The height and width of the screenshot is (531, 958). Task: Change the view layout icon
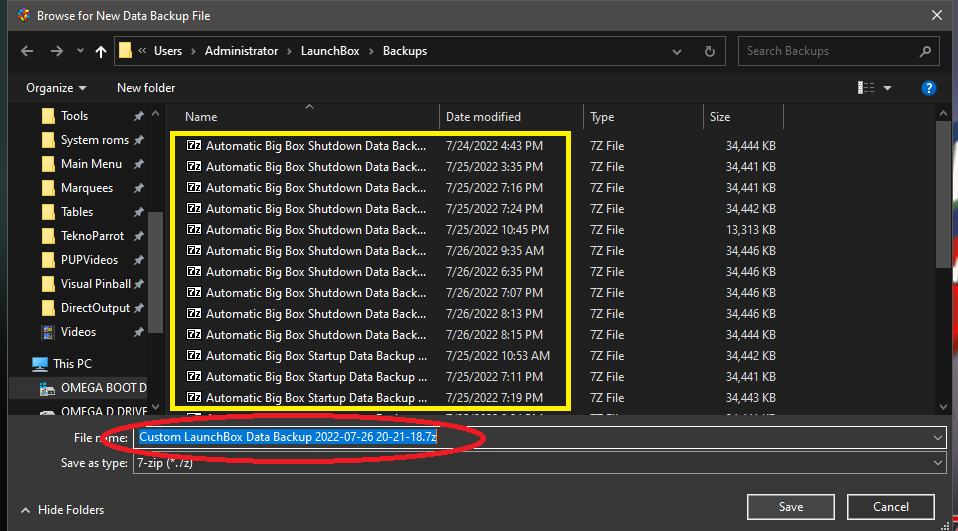coord(866,88)
